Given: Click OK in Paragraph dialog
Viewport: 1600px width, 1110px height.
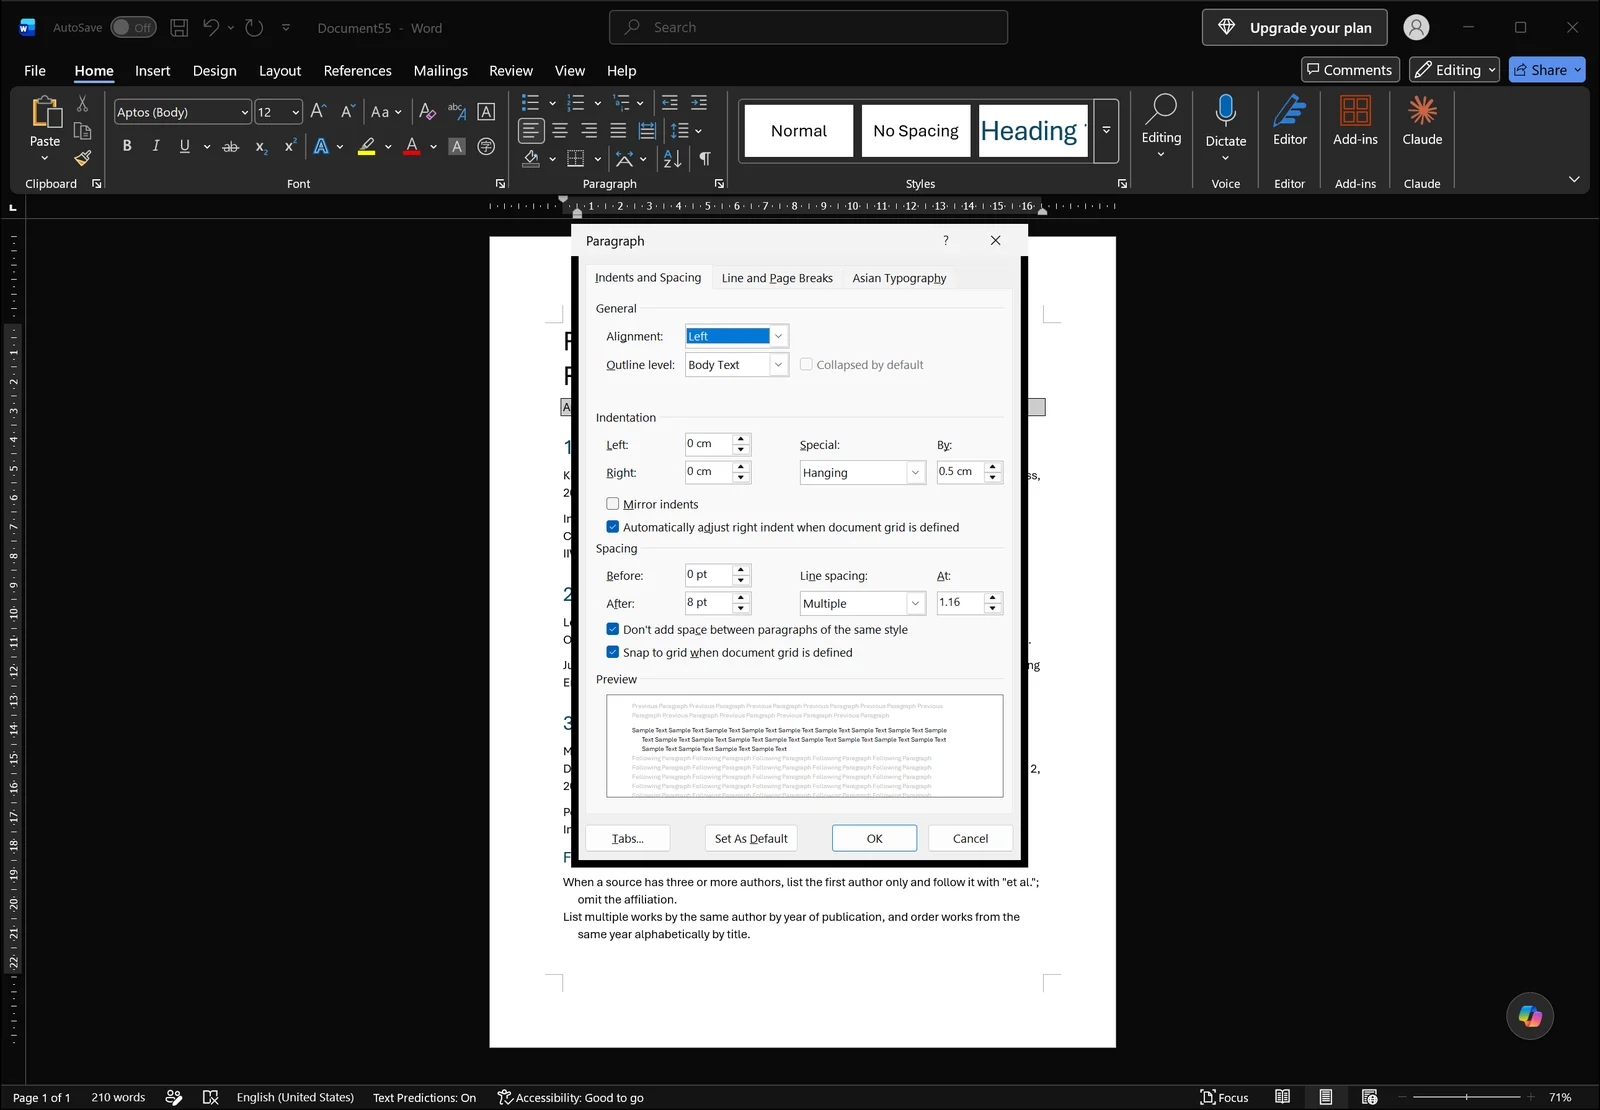Looking at the screenshot, I should point(874,838).
